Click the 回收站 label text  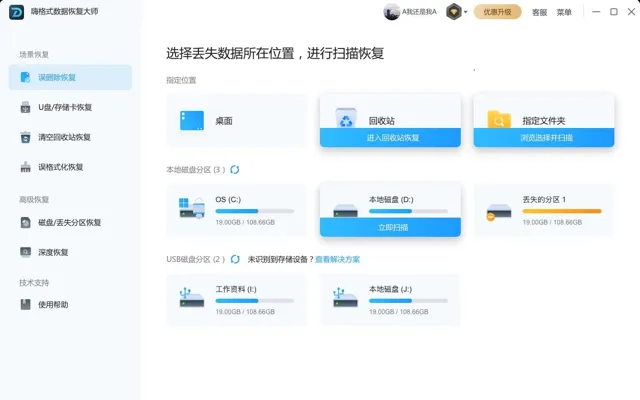[382, 121]
